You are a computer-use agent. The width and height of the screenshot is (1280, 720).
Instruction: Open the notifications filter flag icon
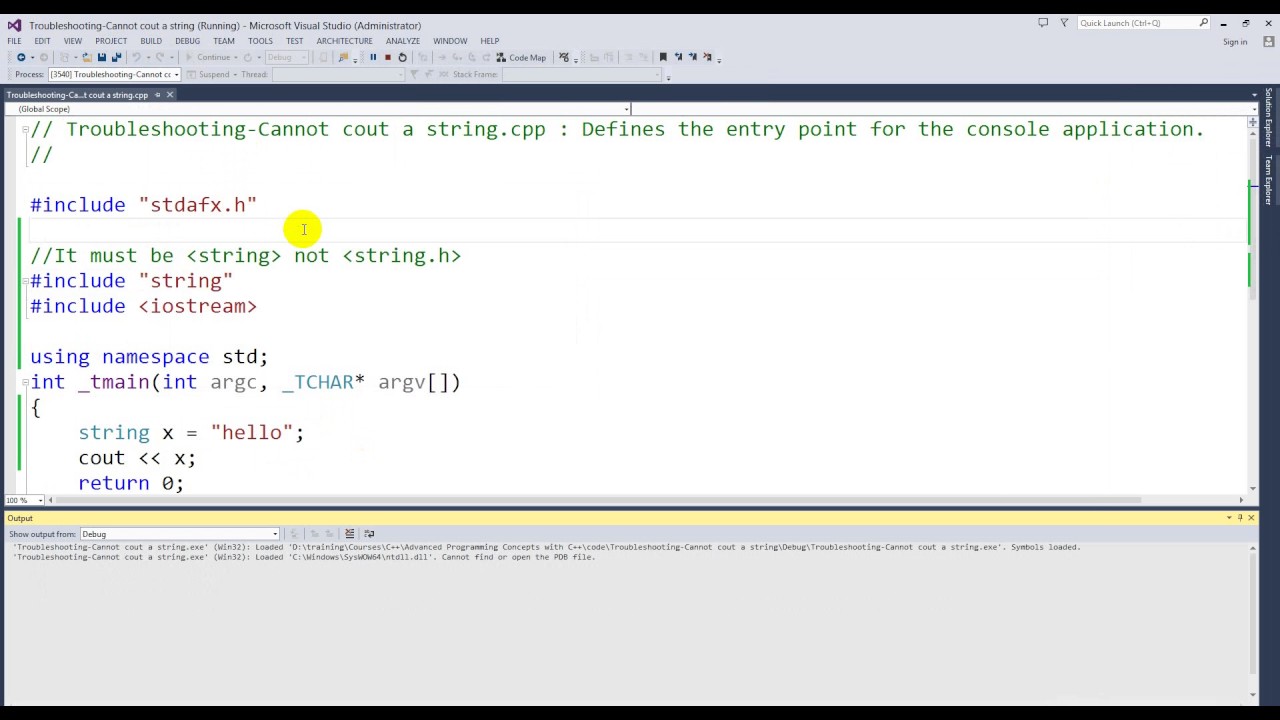1064,23
